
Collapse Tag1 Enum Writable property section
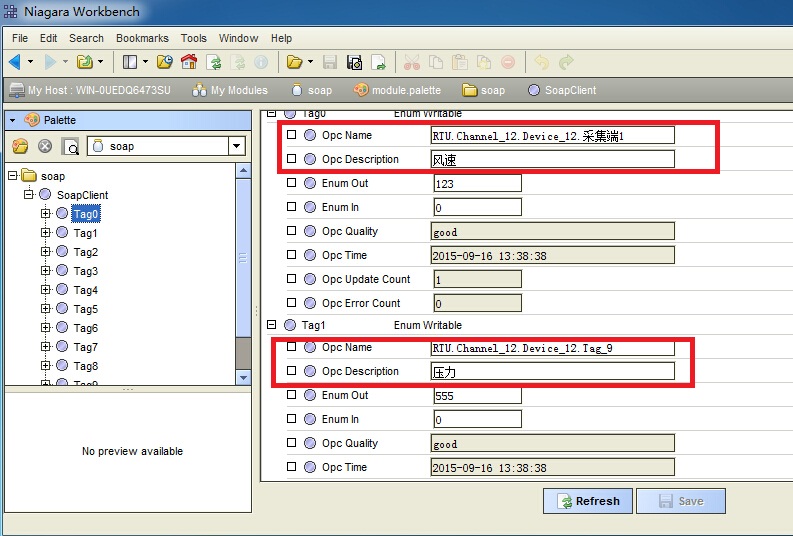272,325
